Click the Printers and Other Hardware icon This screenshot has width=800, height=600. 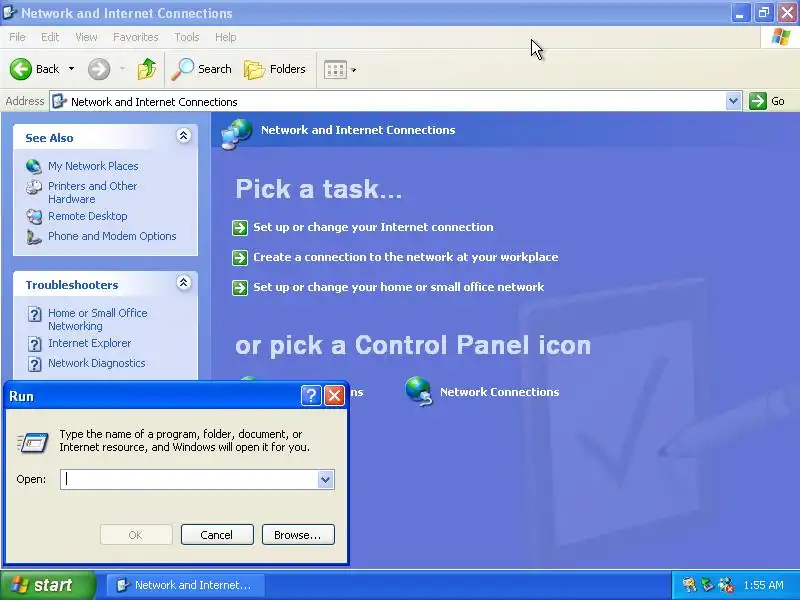tap(34, 187)
